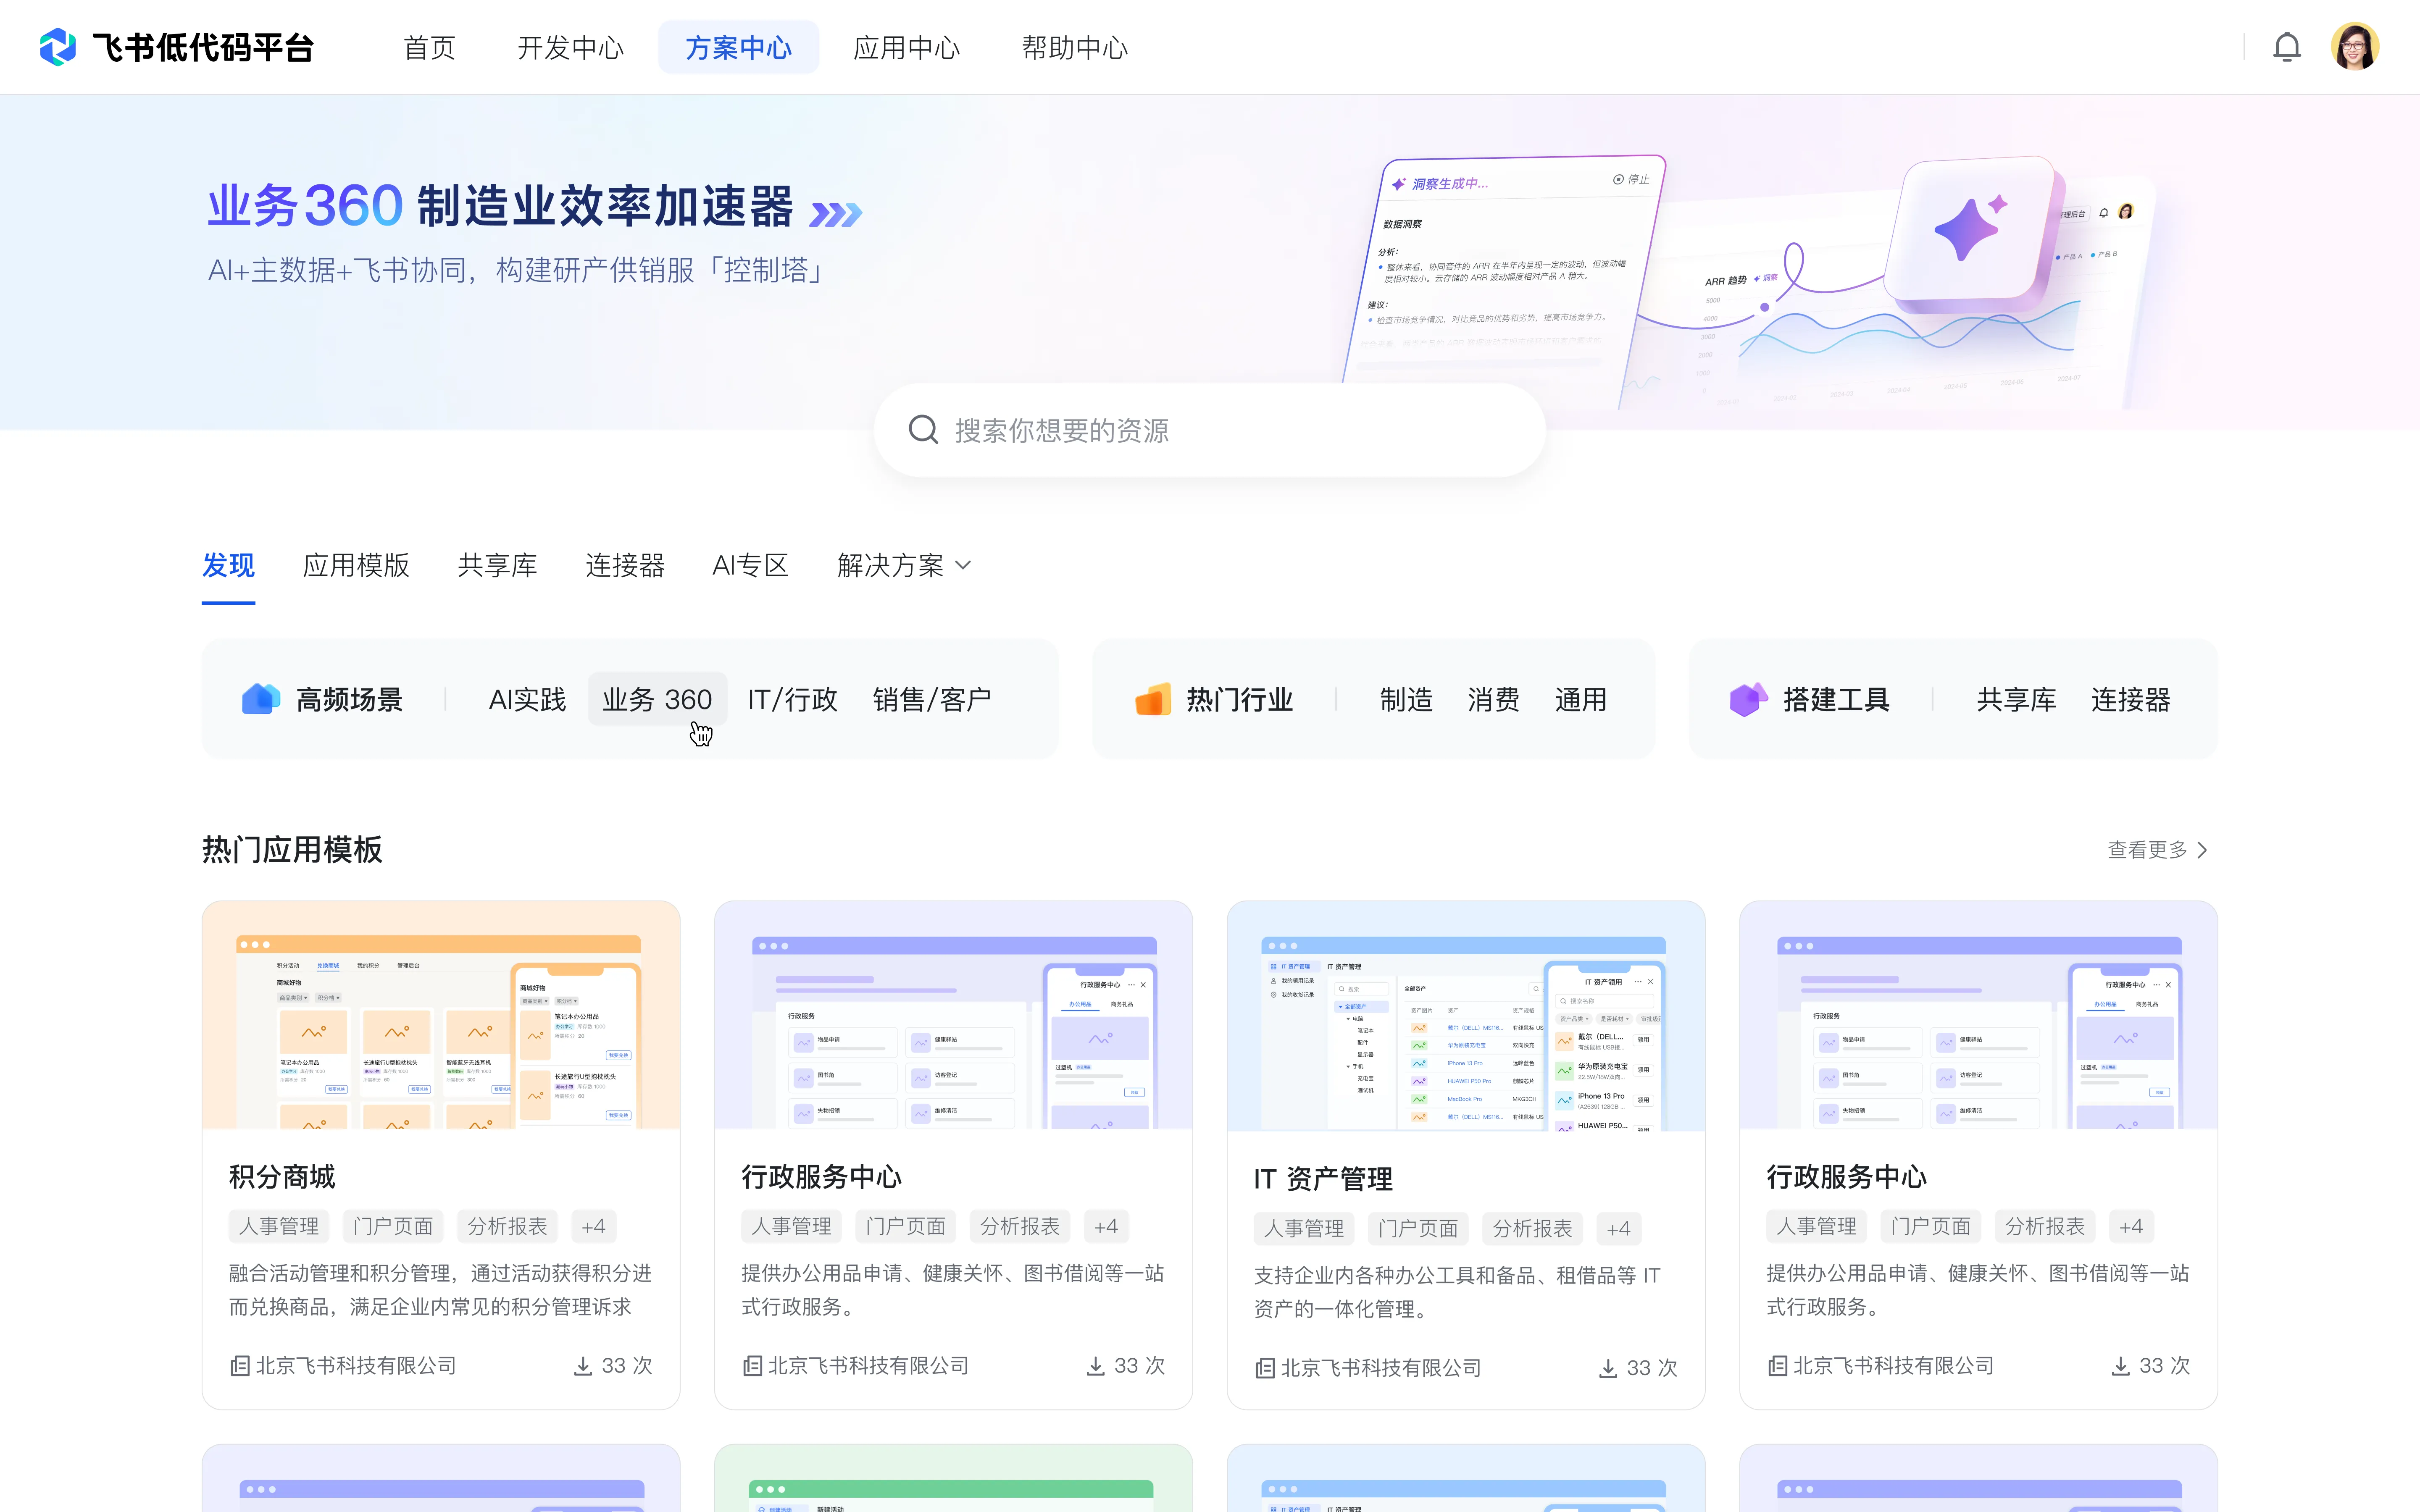Click 33 次 download count on IT 资产管理 card
2420x1512 pixels.
1652,1368
